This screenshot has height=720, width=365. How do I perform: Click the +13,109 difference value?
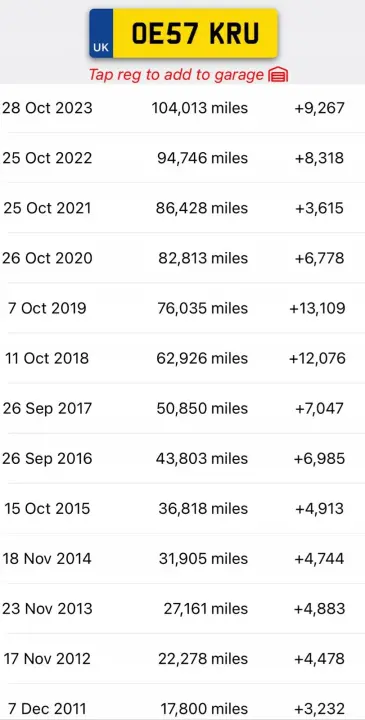tap(317, 308)
